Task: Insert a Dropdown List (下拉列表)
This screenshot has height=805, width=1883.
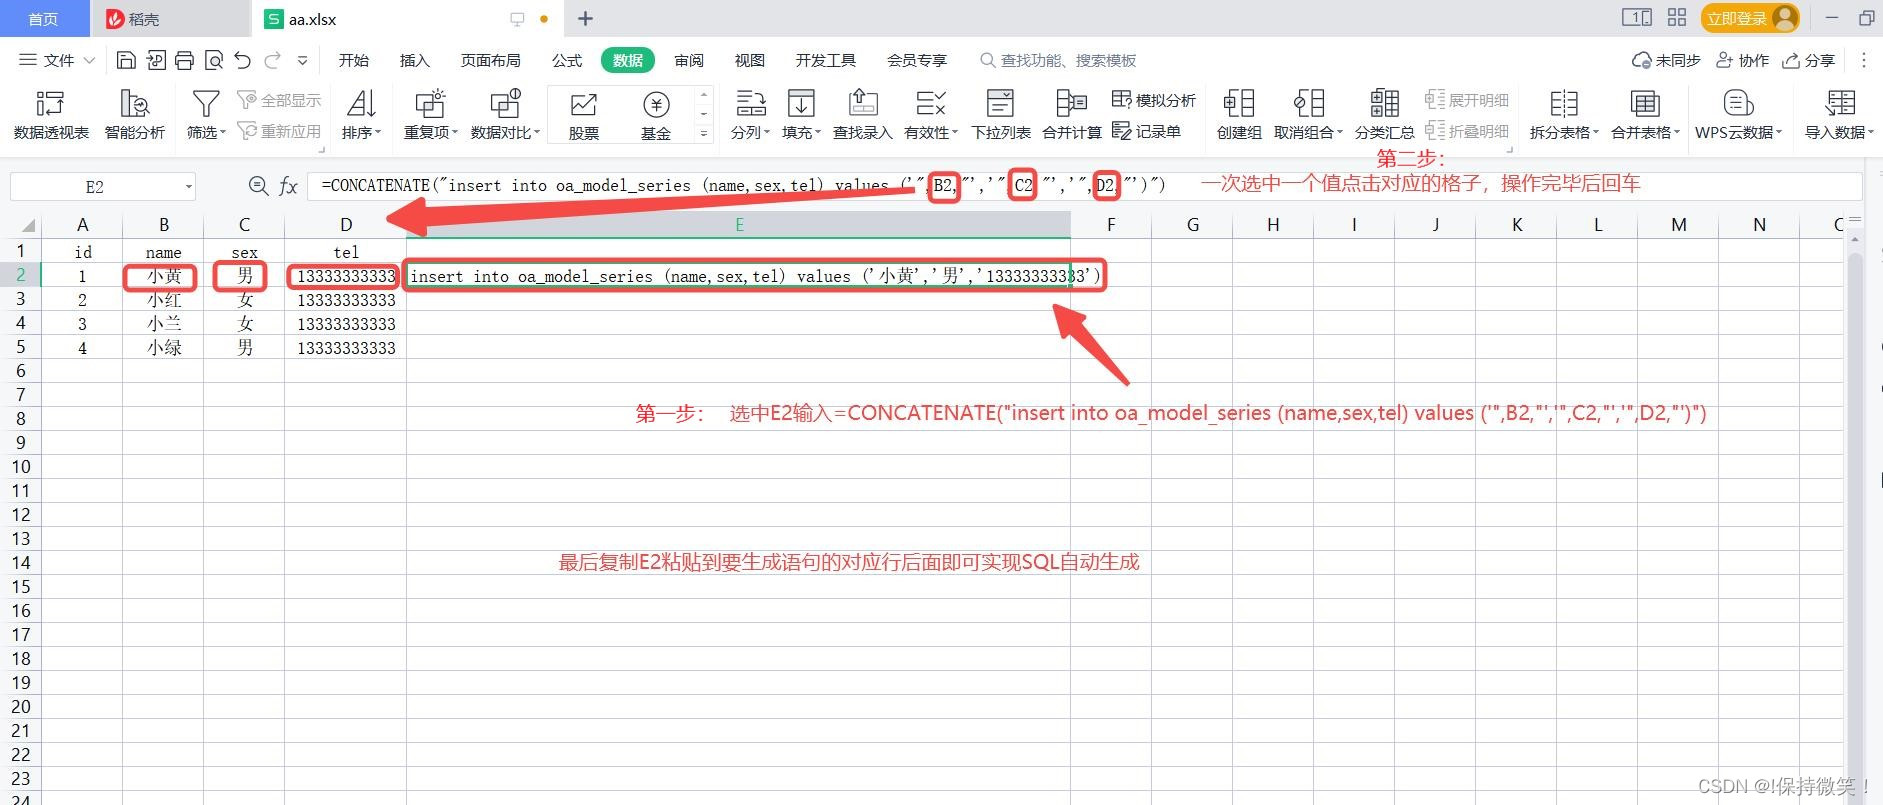Action: [x=1001, y=114]
